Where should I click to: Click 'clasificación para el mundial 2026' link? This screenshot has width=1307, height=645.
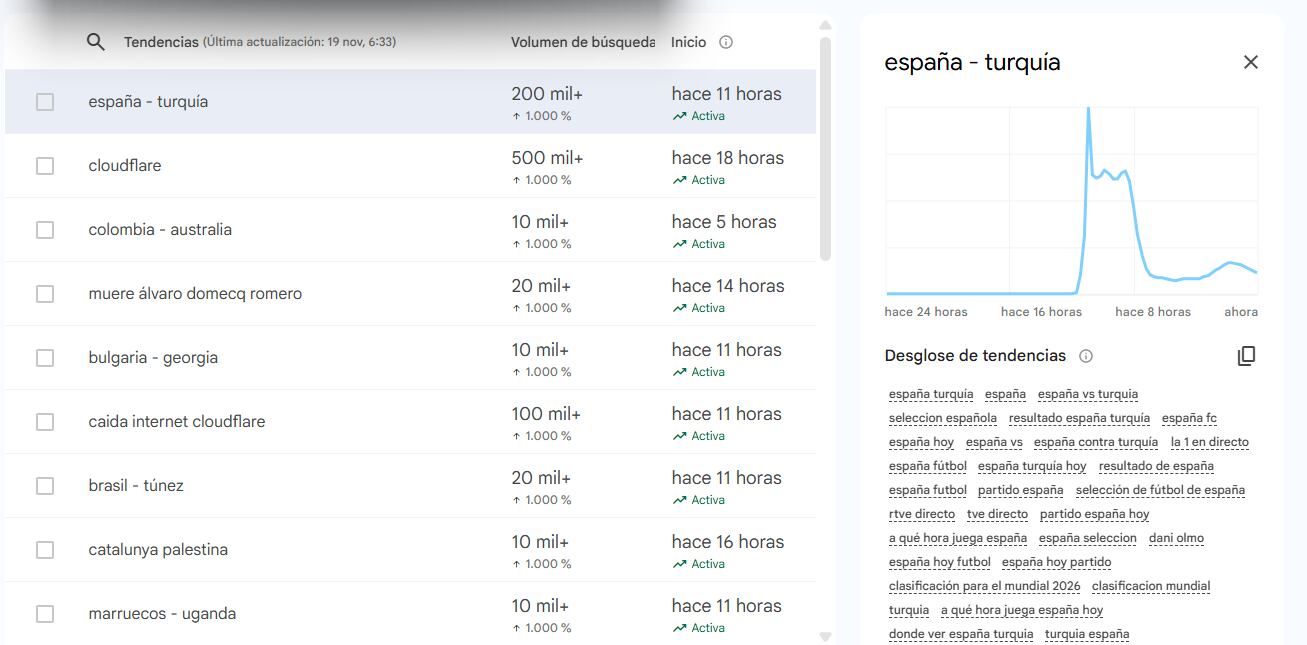pyautogui.click(x=984, y=586)
